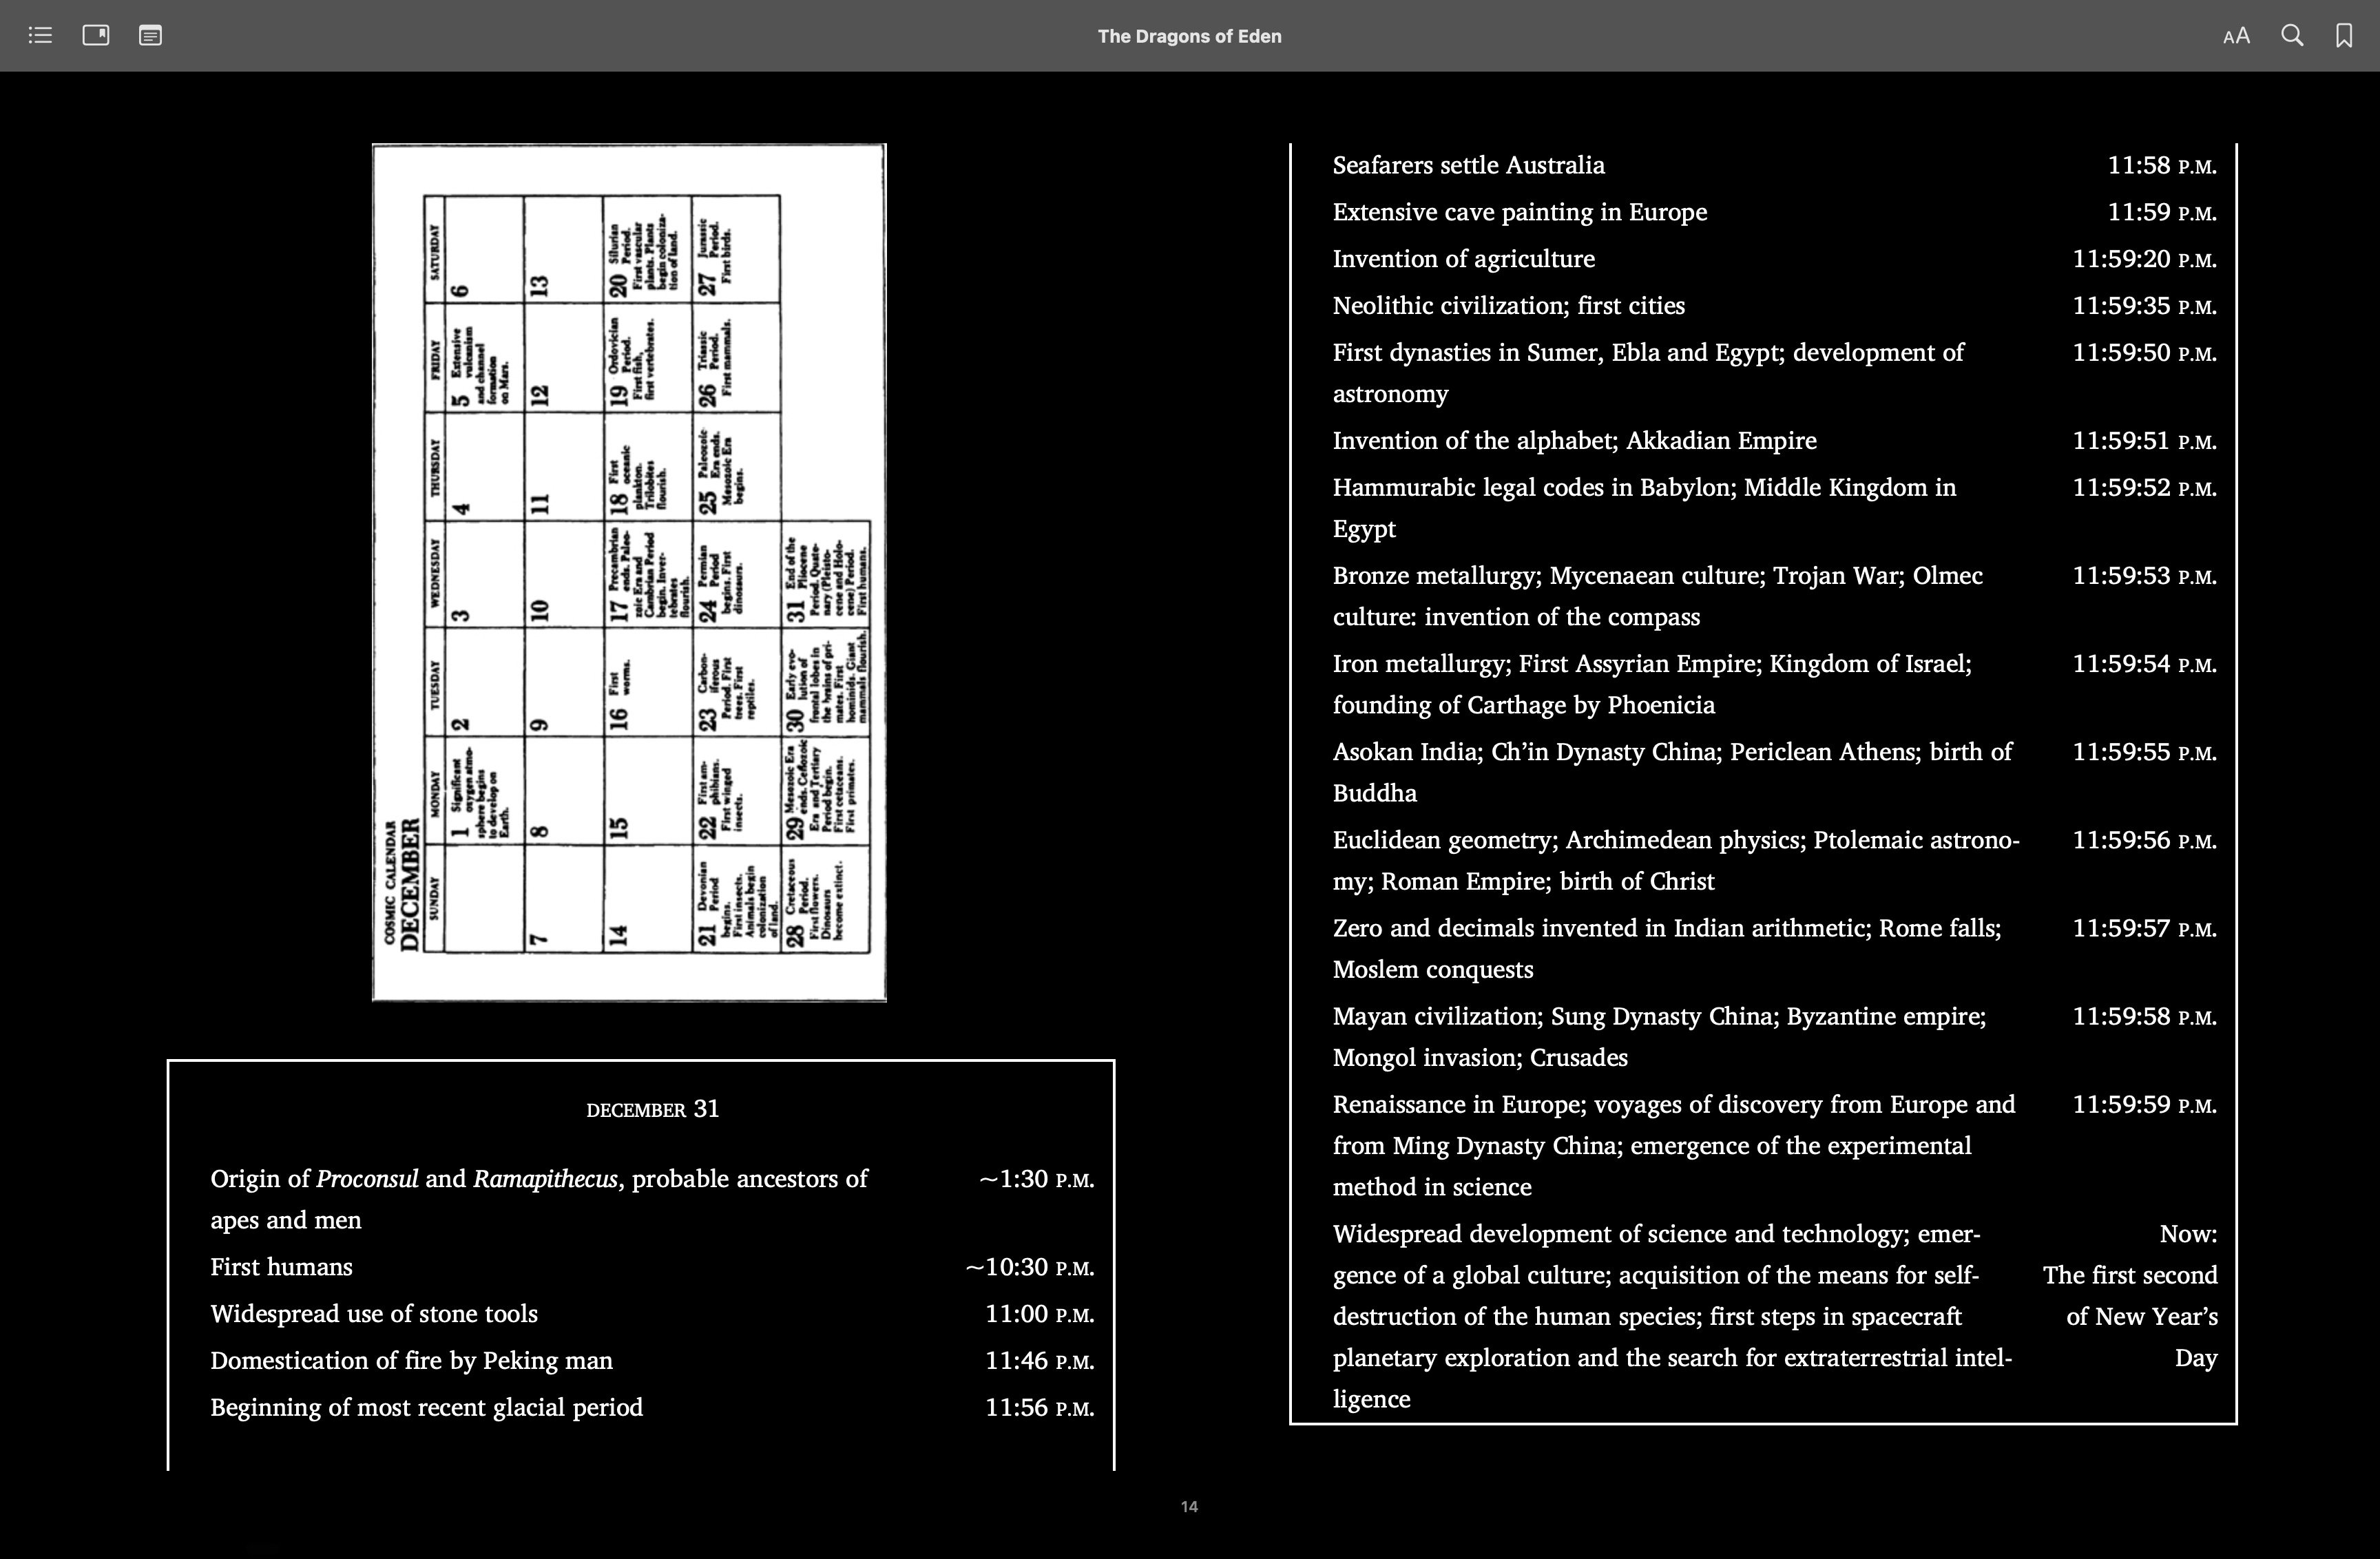Click the word 'Proconsul' in italics
The height and width of the screenshot is (1559, 2380).
click(x=367, y=1179)
